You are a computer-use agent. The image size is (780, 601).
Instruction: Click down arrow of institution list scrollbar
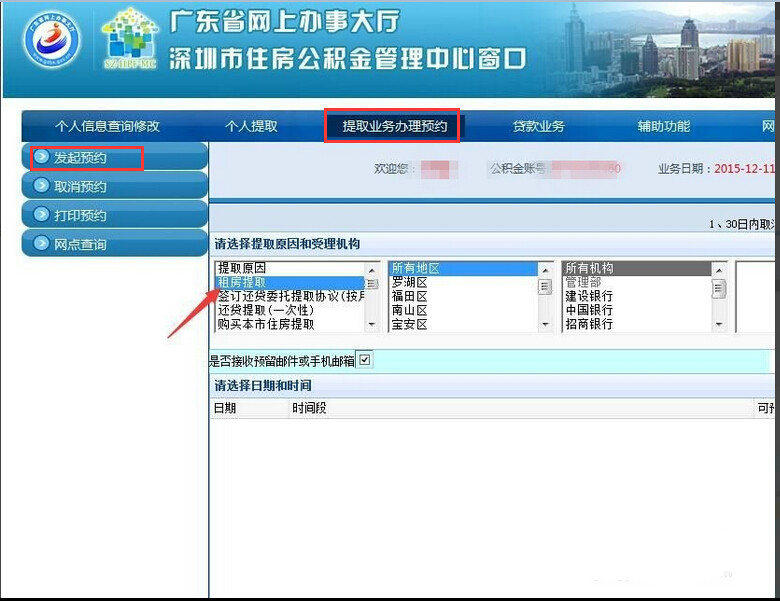719,324
